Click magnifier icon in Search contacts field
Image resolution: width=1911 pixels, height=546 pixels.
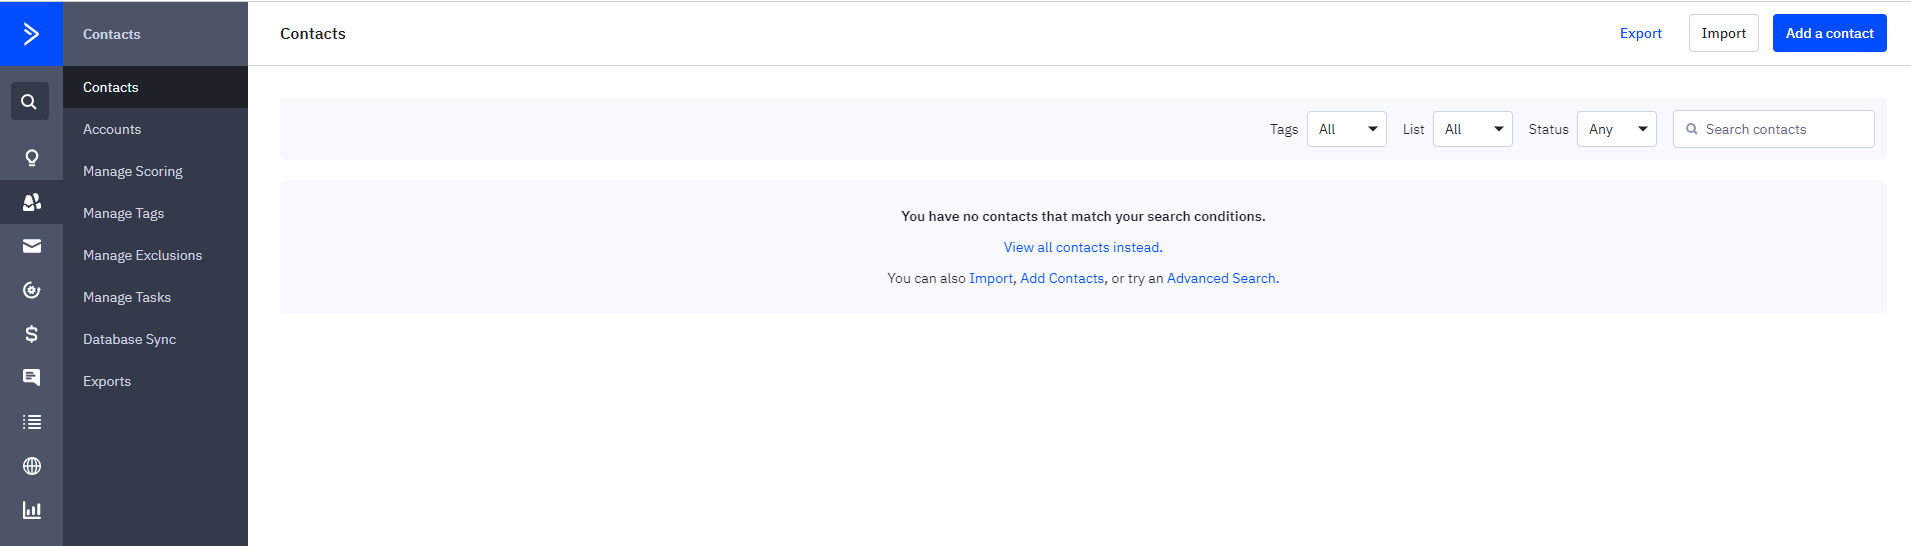coord(1692,129)
